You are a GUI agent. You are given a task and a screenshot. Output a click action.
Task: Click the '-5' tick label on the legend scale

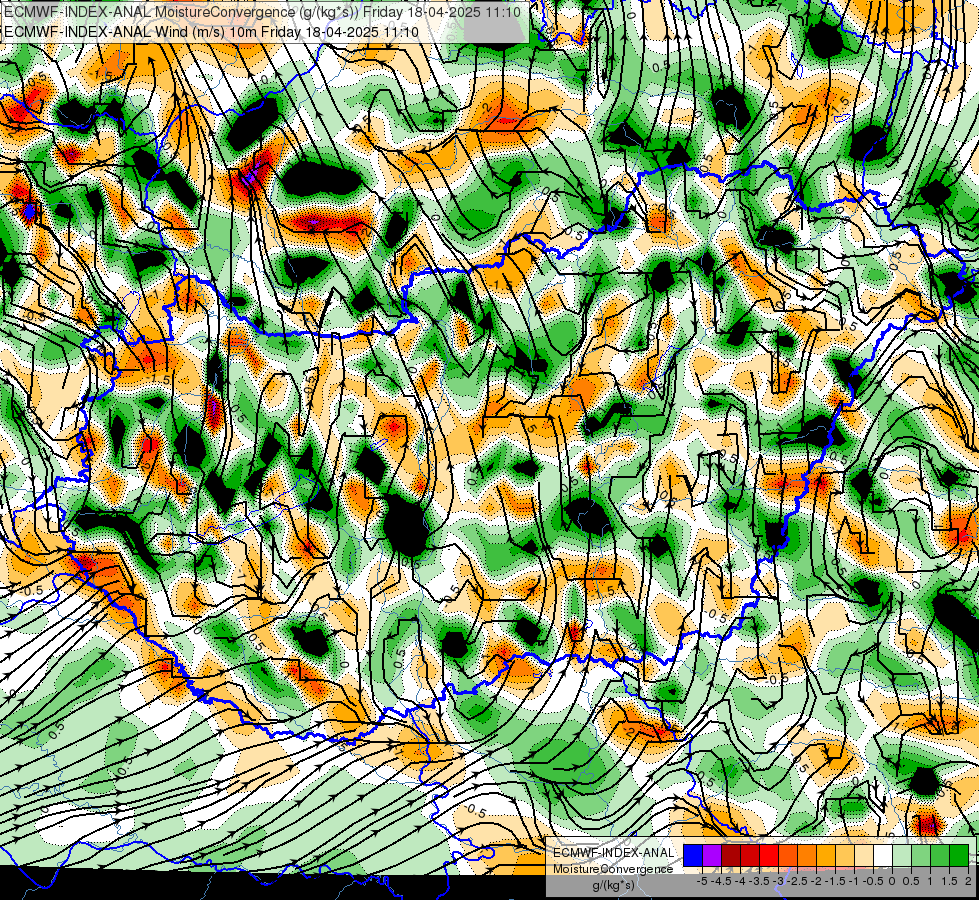[x=702, y=881]
